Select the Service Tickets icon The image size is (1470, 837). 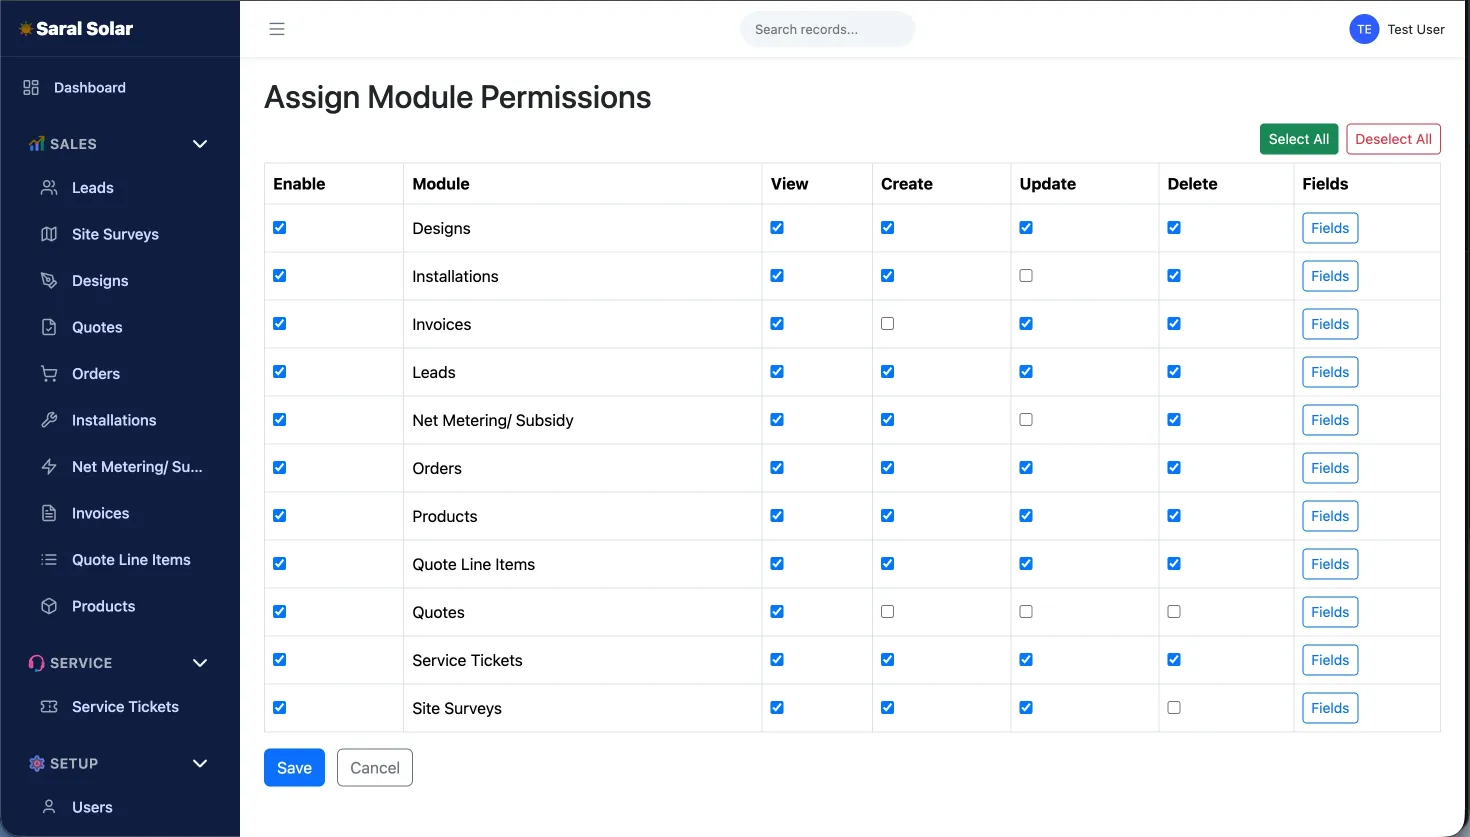pos(47,706)
